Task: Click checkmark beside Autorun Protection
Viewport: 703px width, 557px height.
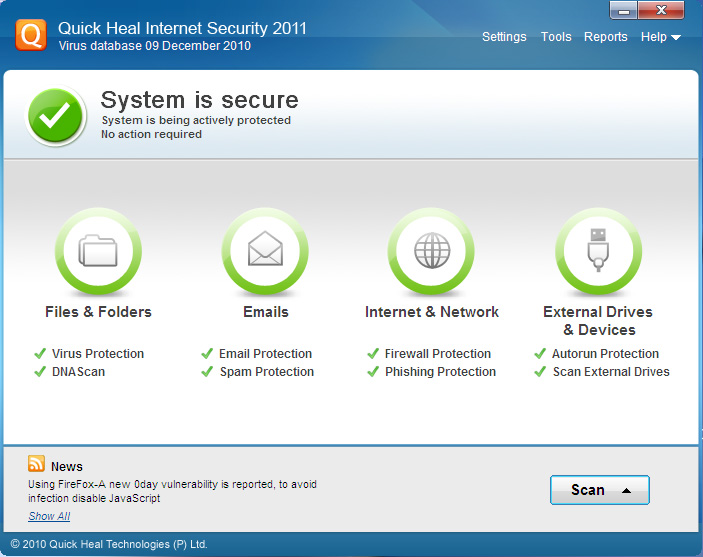Action: (540, 353)
